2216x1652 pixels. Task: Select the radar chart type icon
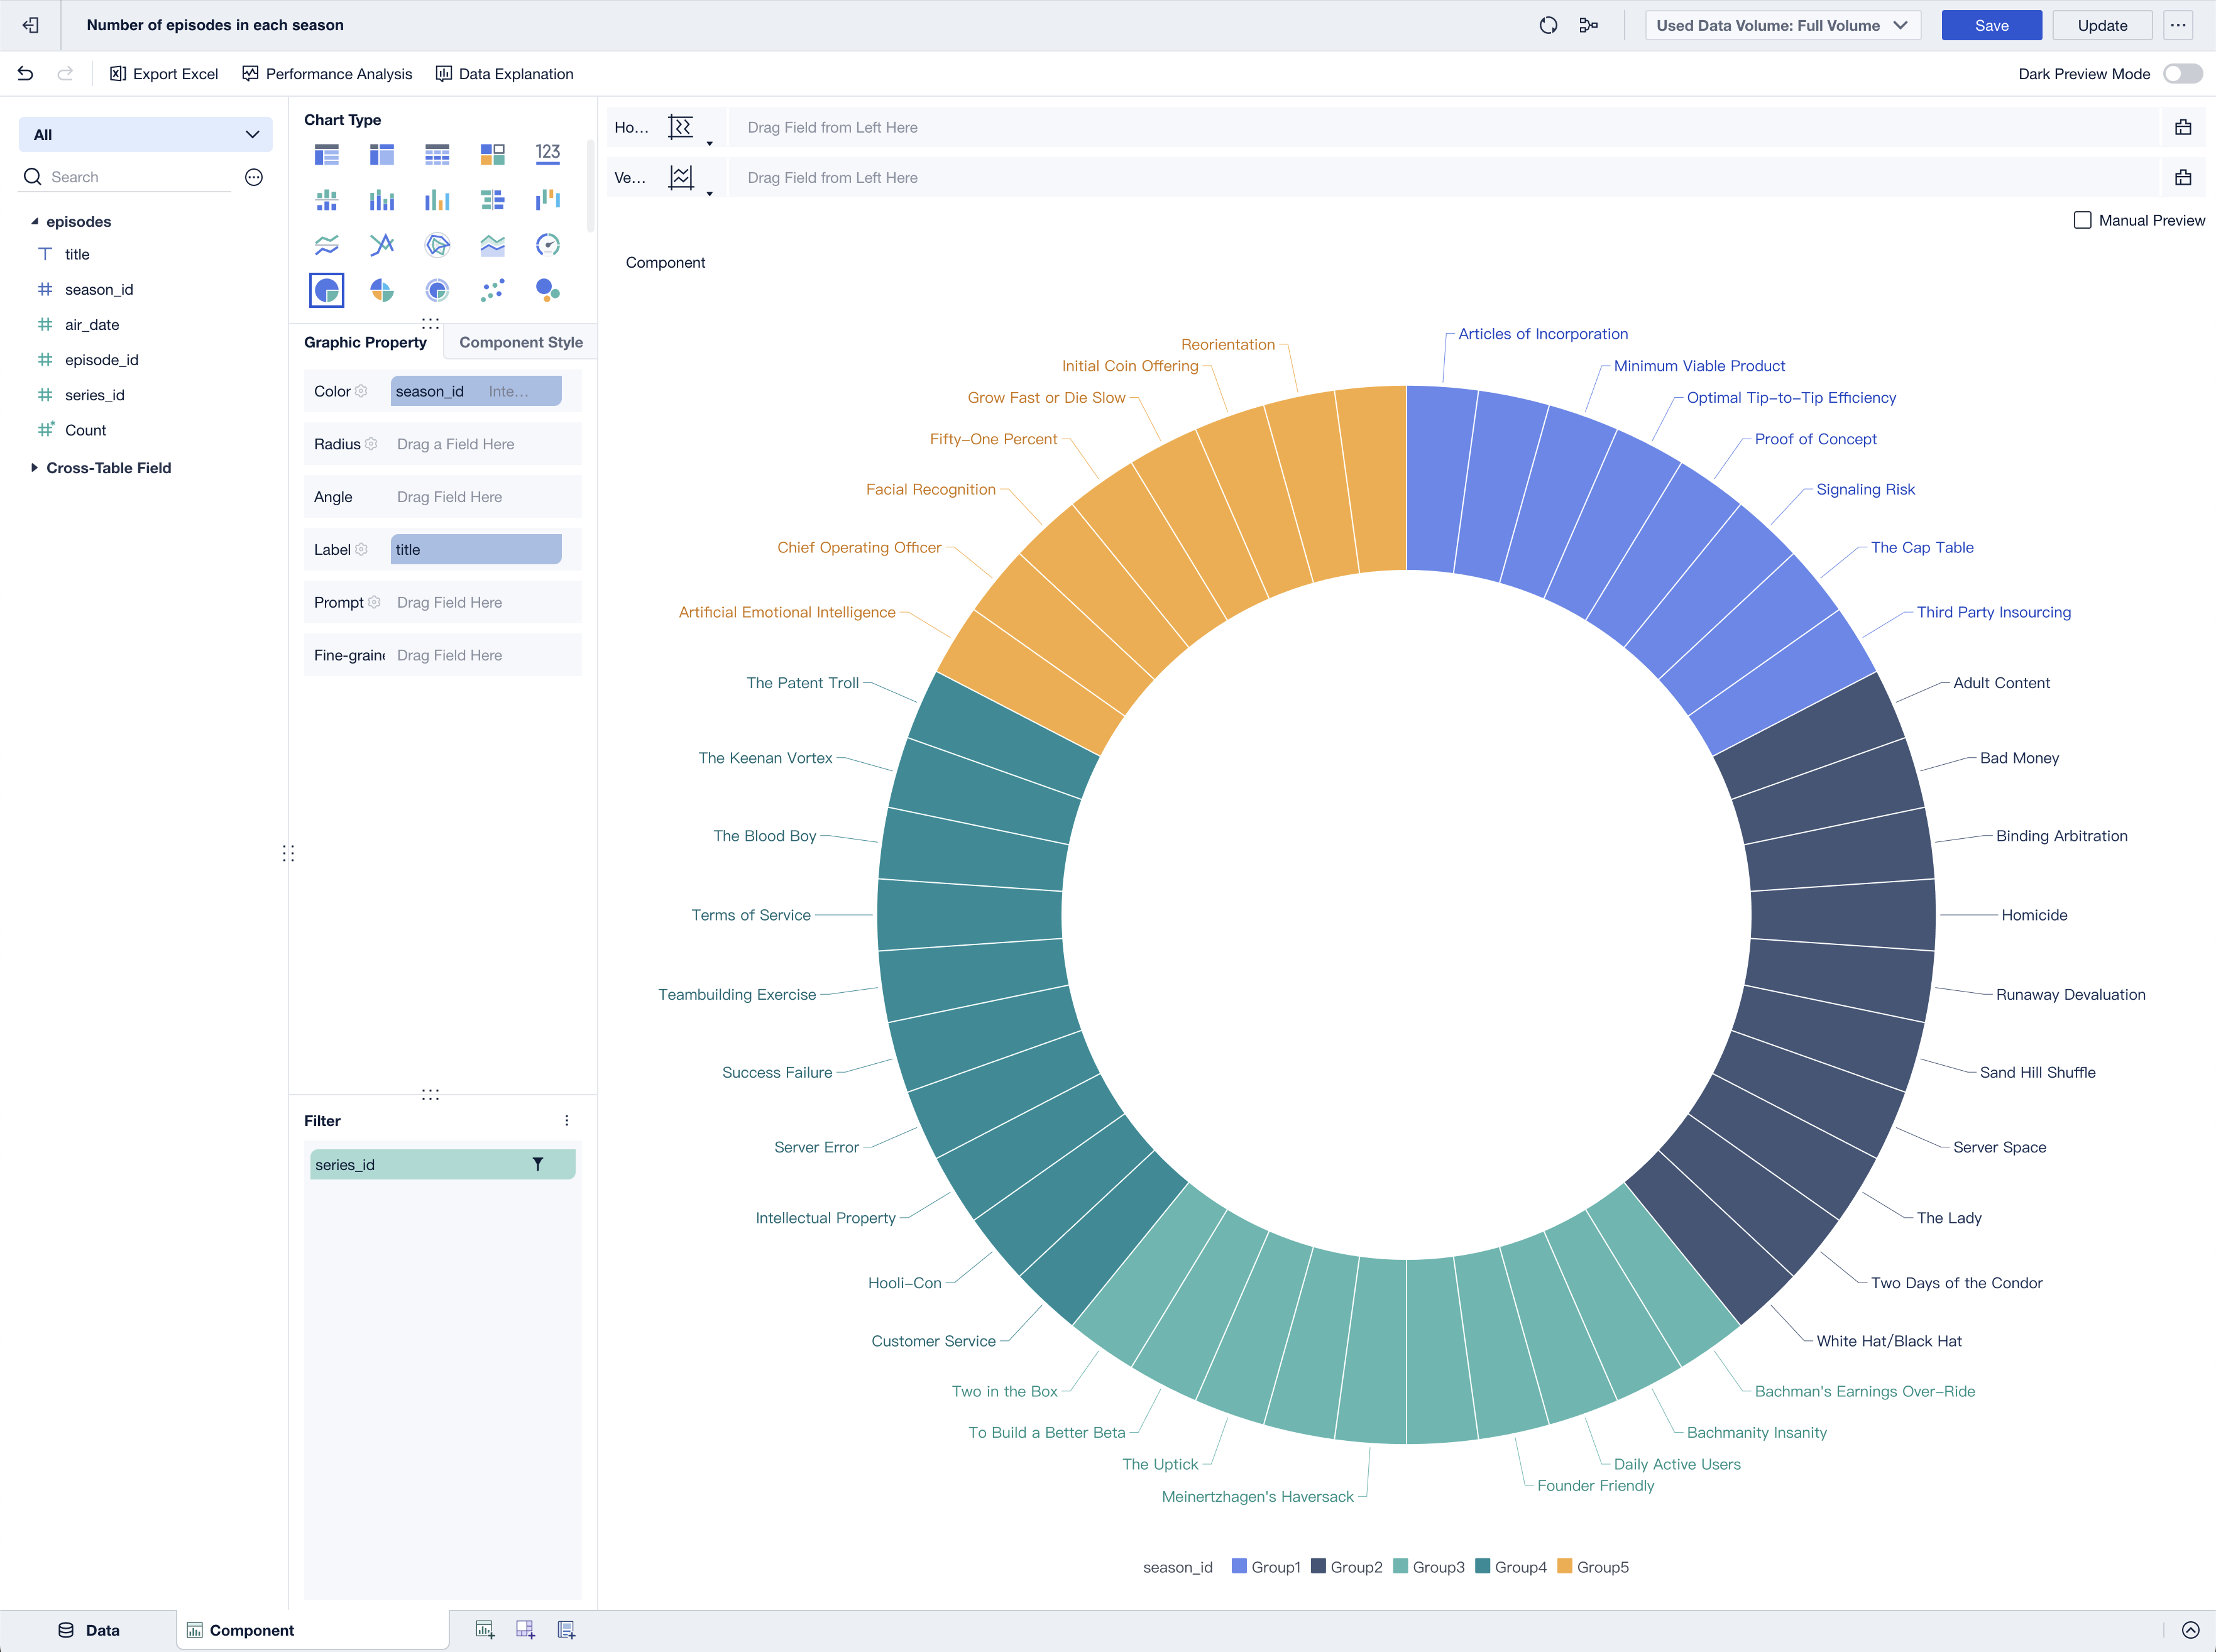[437, 245]
